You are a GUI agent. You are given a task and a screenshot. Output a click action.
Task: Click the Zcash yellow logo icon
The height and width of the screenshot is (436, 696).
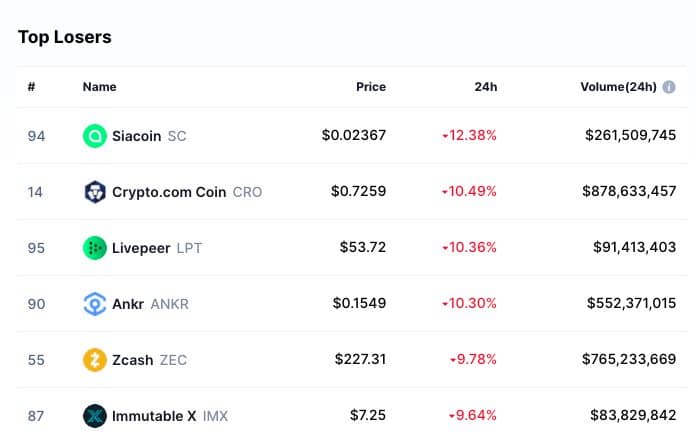click(95, 360)
